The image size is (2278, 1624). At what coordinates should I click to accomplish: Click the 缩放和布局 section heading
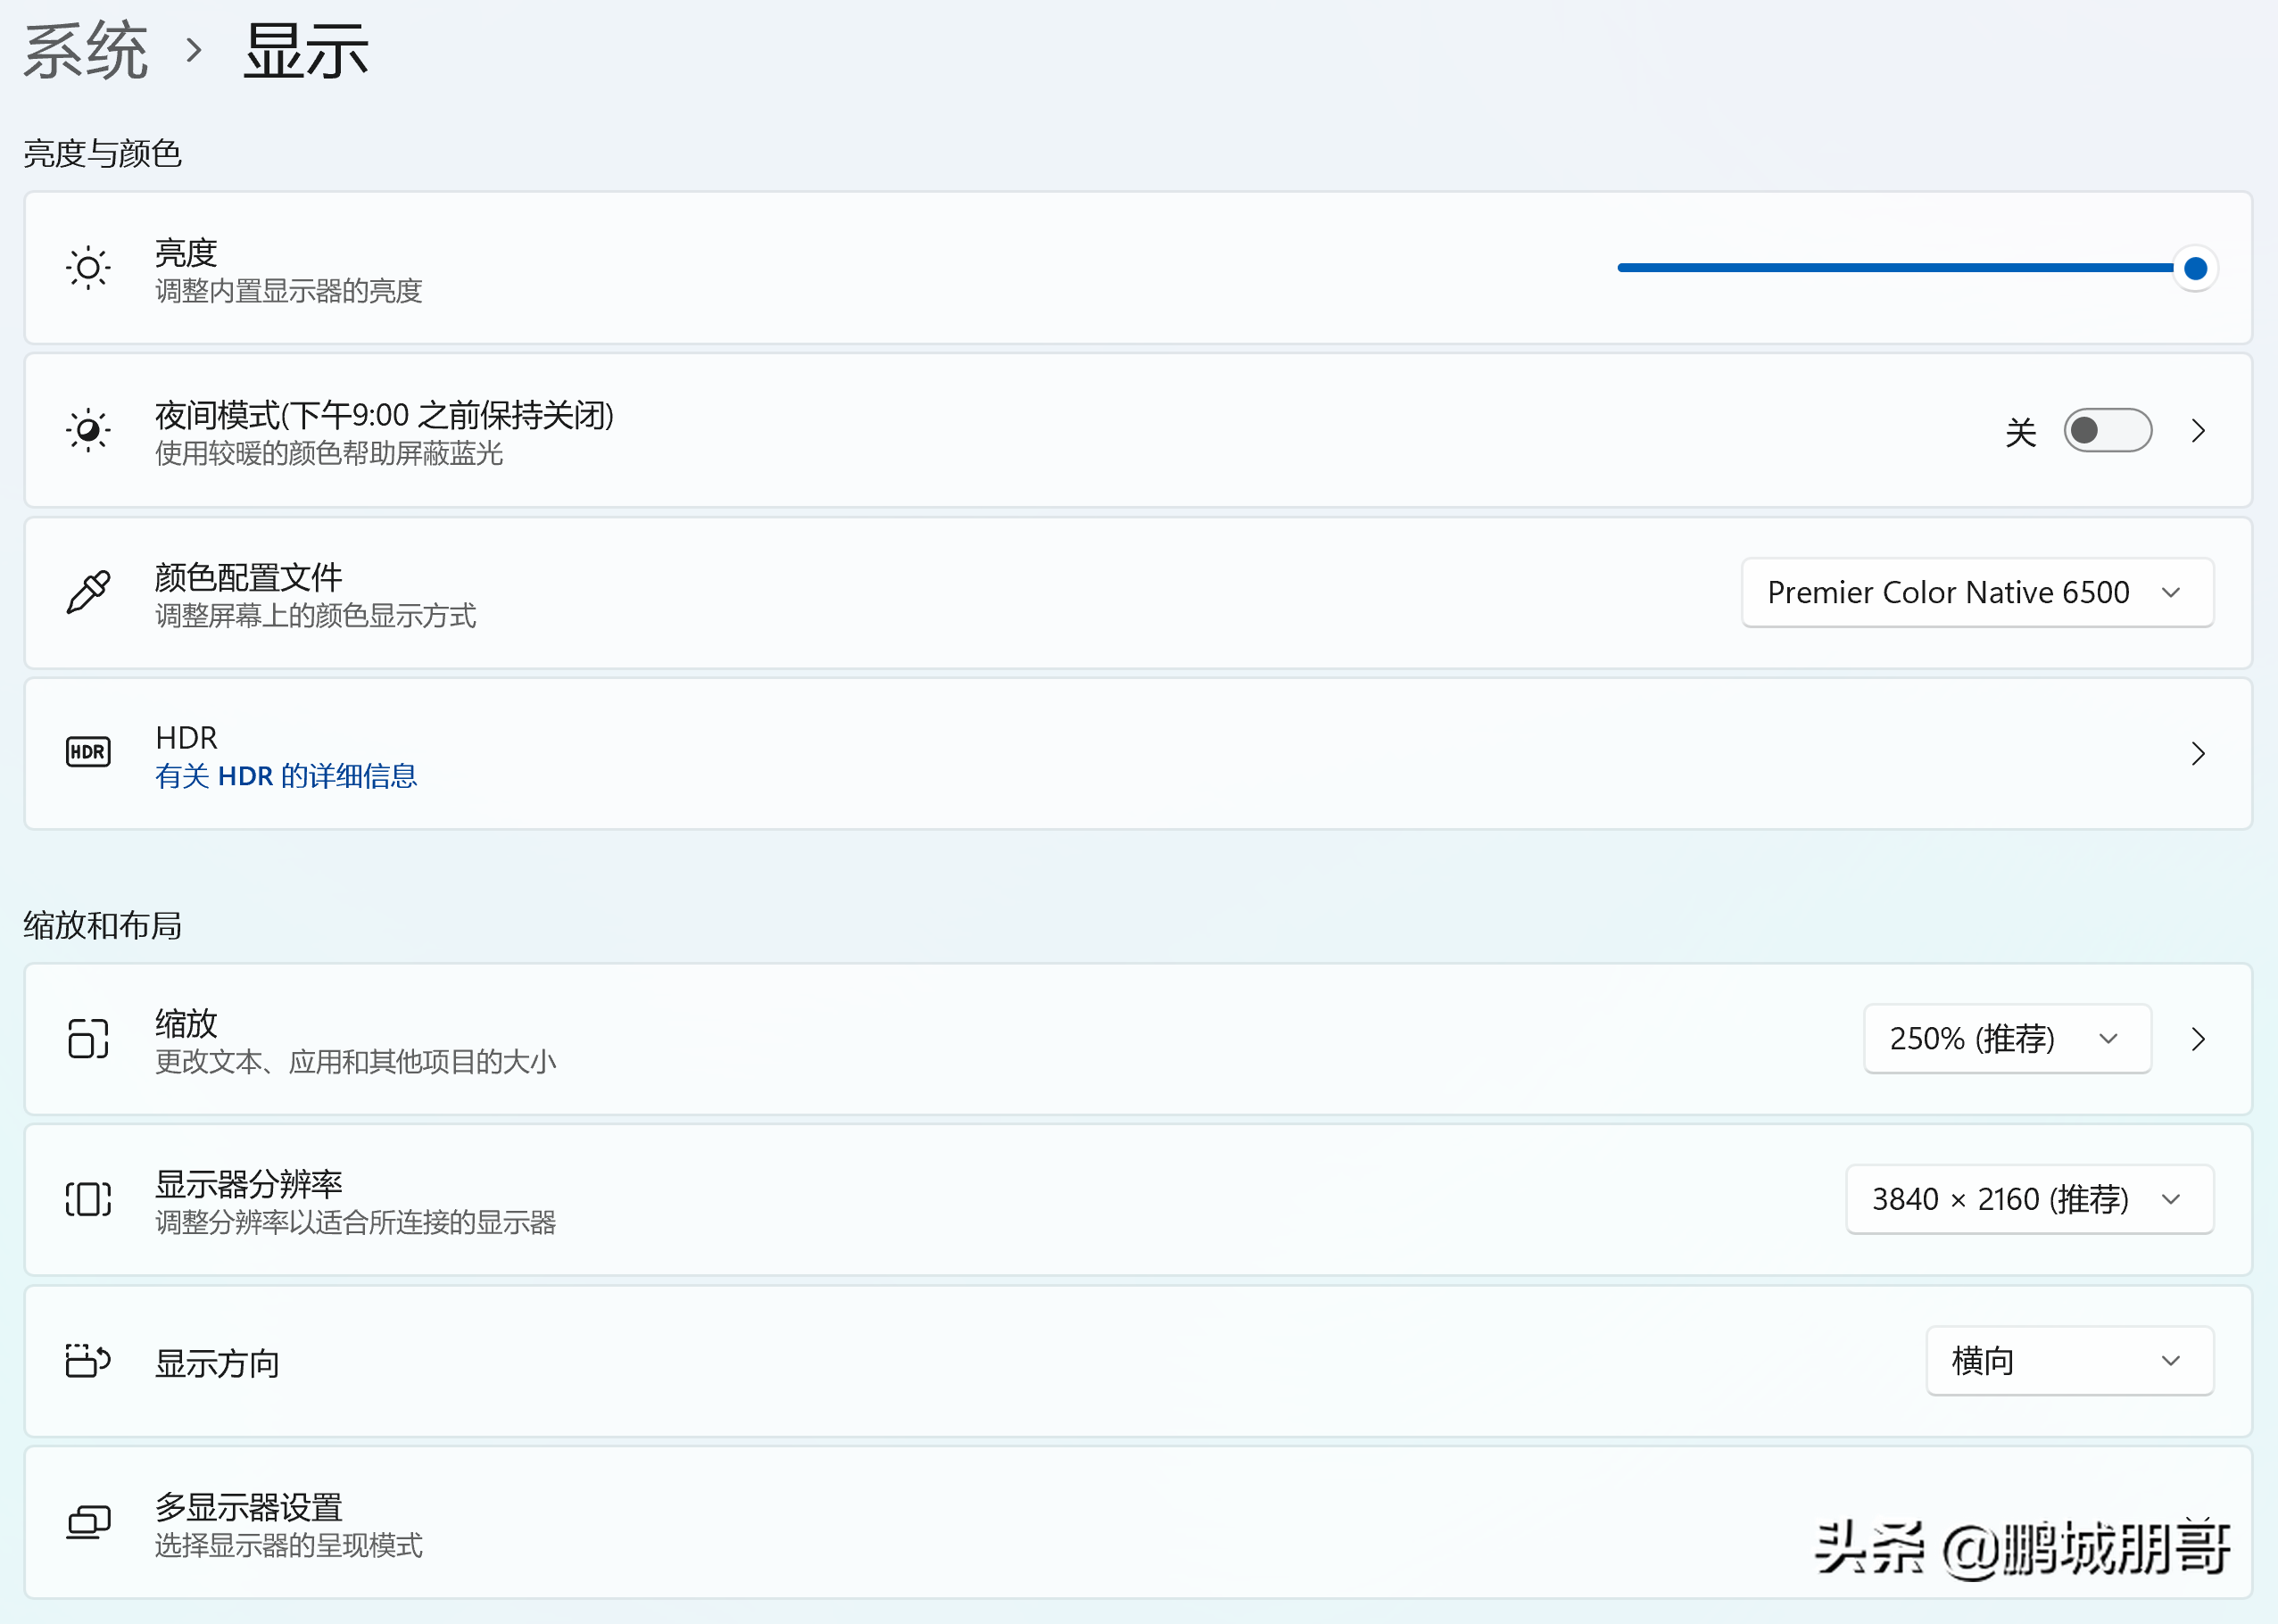pyautogui.click(x=103, y=925)
